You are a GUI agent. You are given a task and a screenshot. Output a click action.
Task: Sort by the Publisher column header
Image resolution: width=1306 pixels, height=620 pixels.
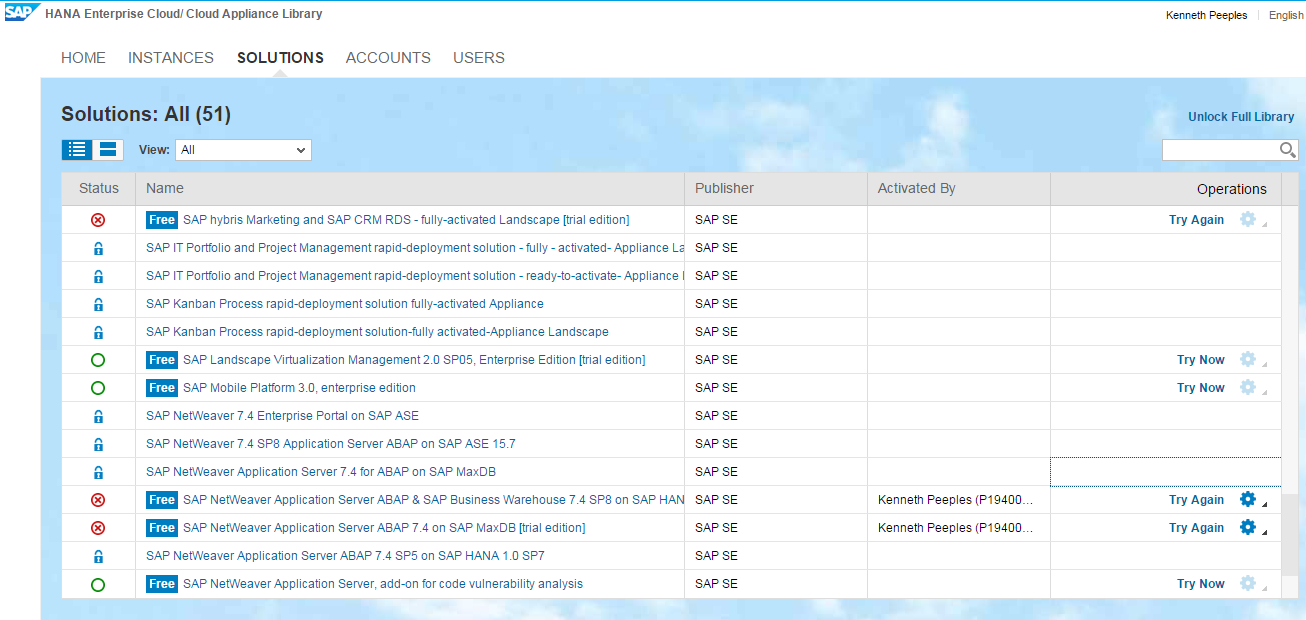(776, 189)
